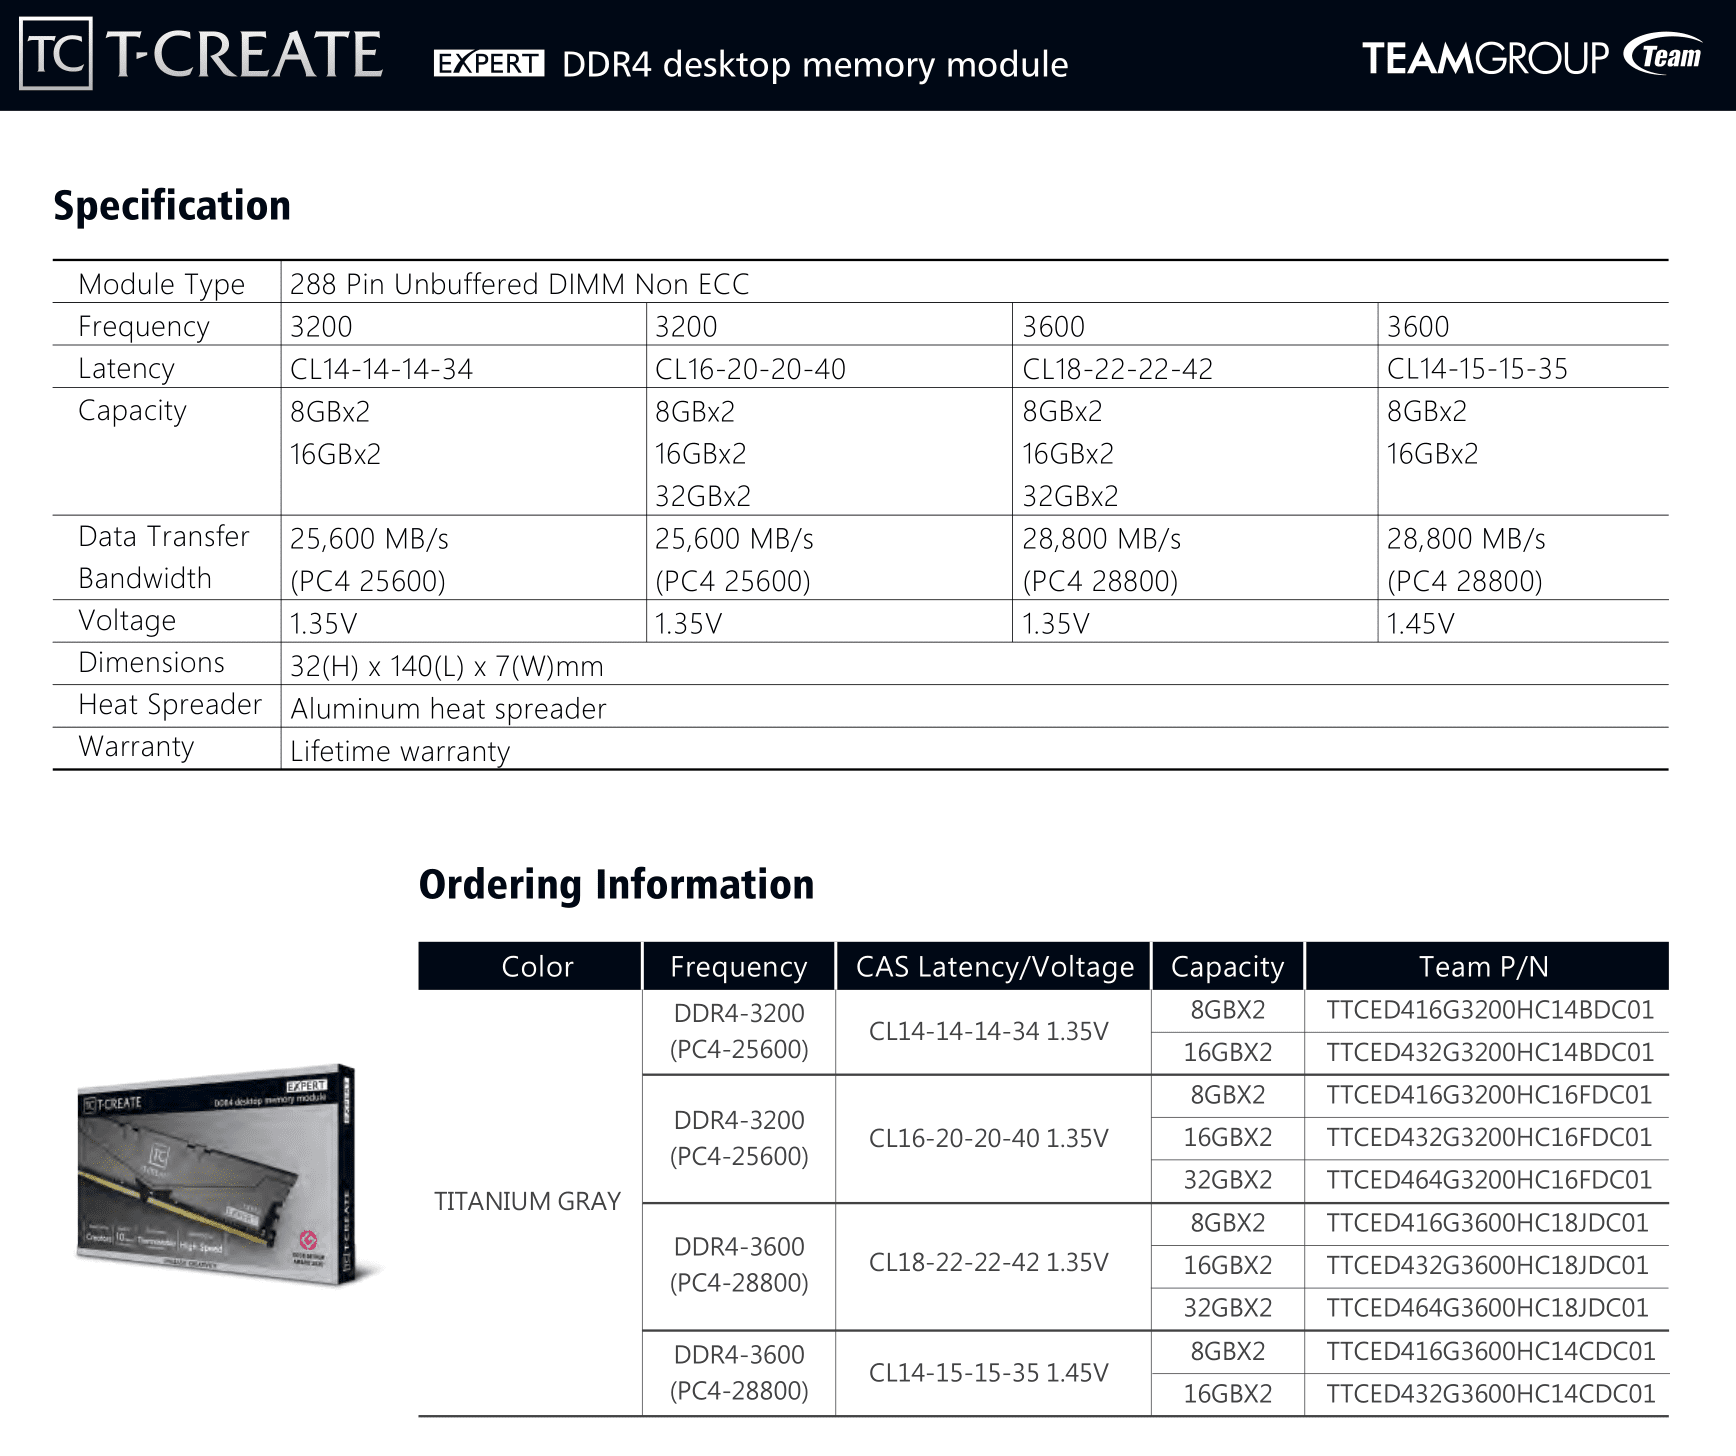Click the 'Specification' heading
This screenshot has width=1736, height=1456.
[172, 206]
